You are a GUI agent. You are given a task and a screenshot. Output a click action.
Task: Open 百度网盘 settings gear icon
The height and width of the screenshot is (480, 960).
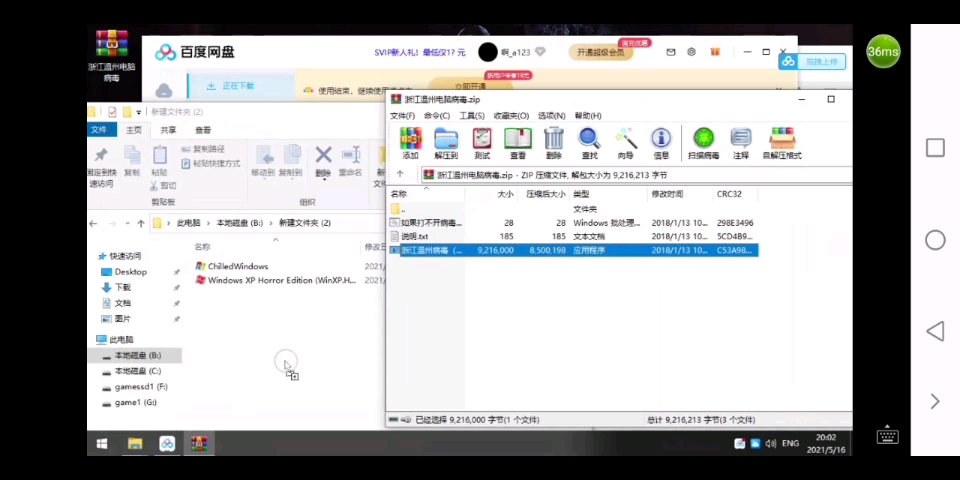691,52
